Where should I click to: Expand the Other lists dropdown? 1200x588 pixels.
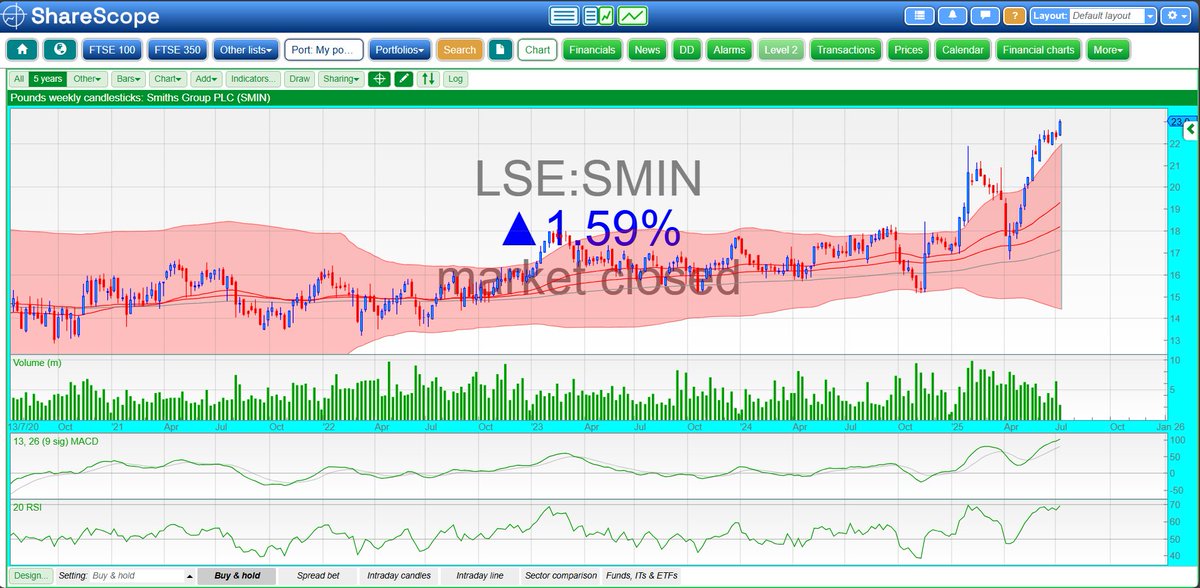245,50
